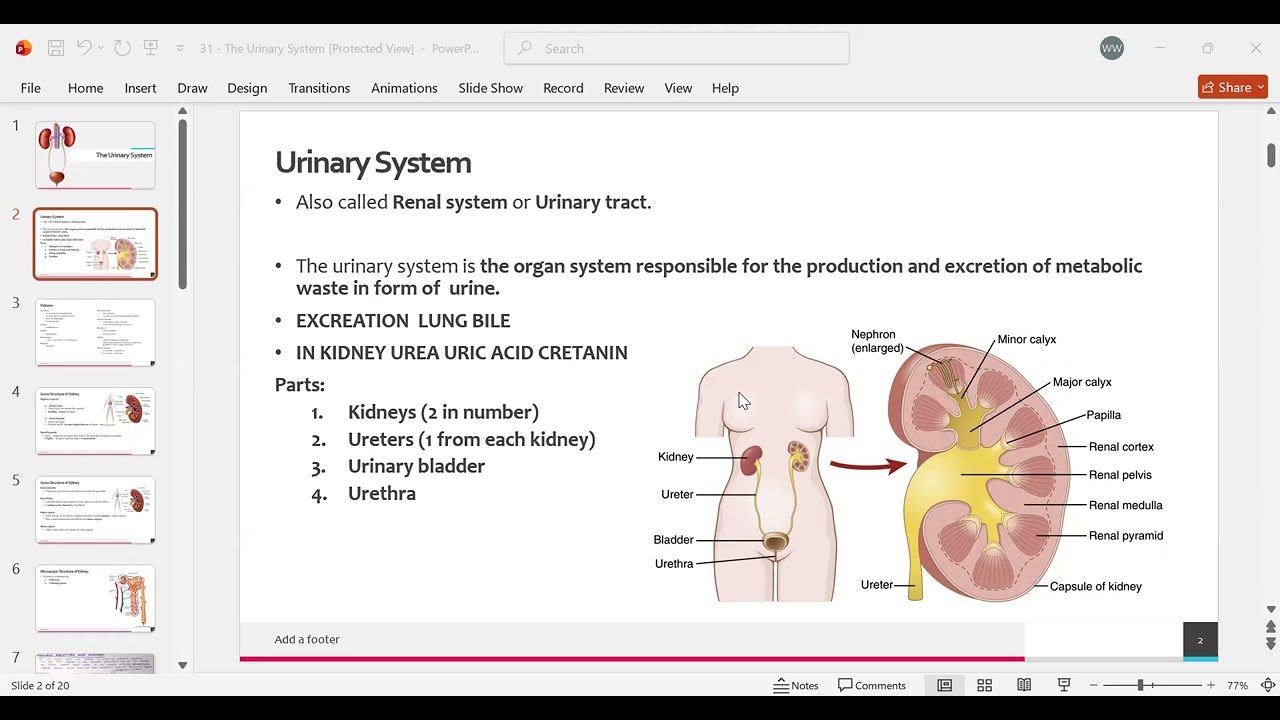1280x720 pixels.
Task: Select slide 4 thumbnail Gross Structure of Kidney
Action: coord(96,421)
